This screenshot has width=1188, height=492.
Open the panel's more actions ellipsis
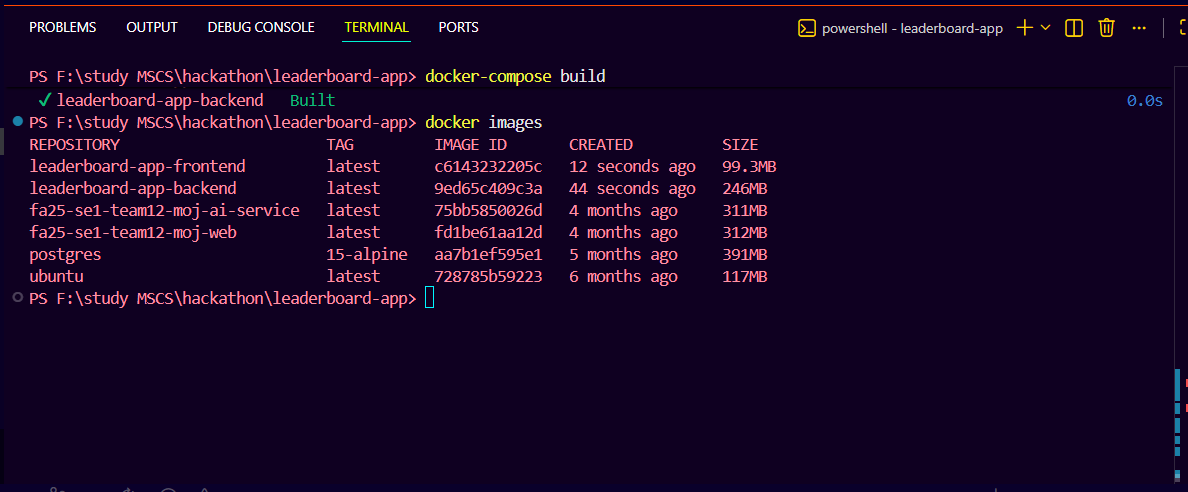click(1139, 28)
